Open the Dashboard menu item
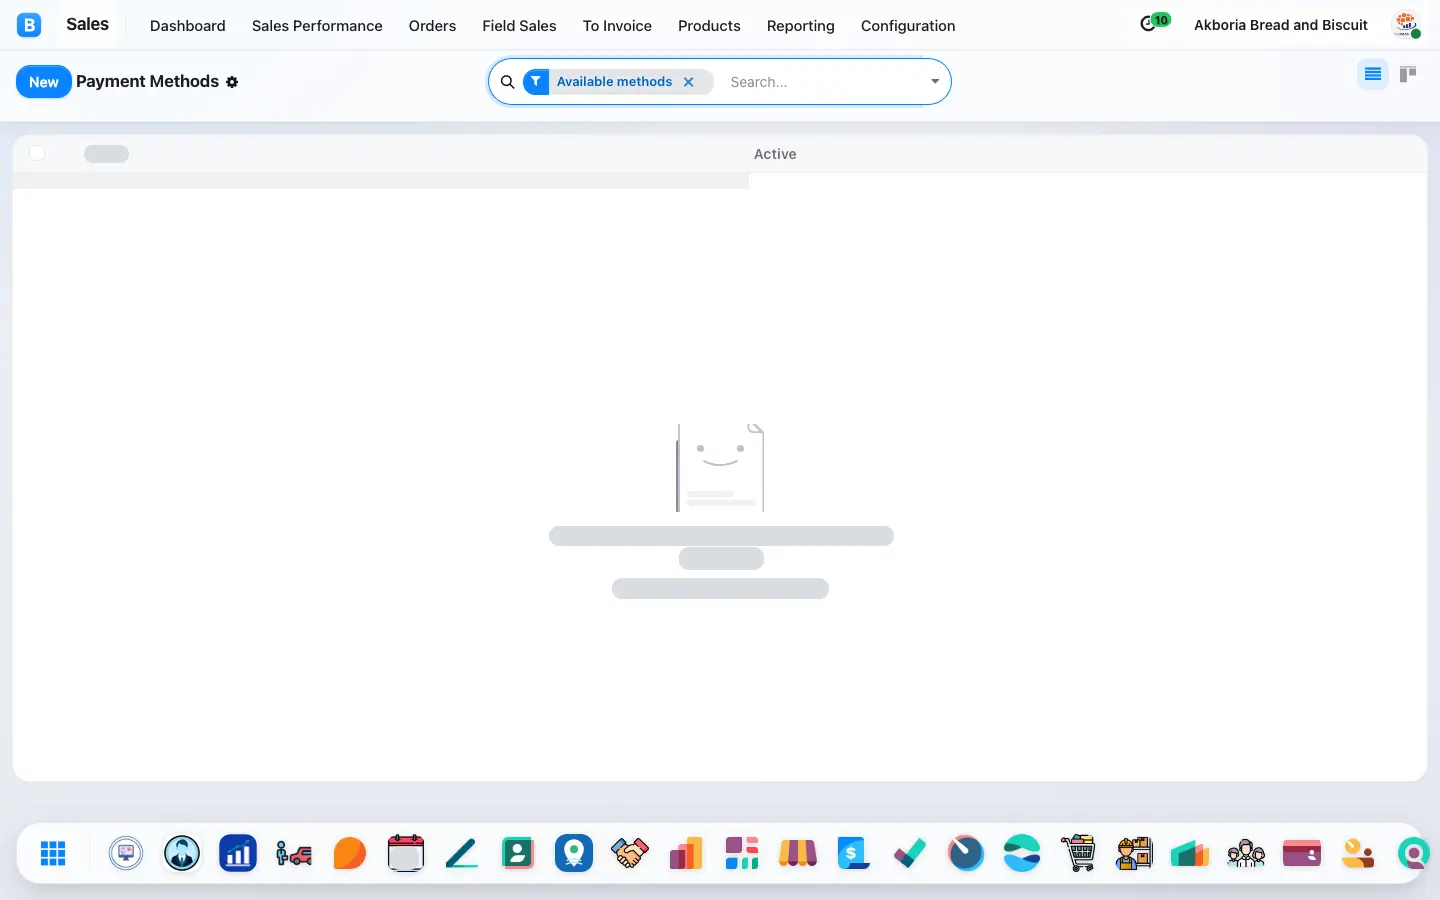Viewport: 1440px width, 900px height. (x=188, y=26)
